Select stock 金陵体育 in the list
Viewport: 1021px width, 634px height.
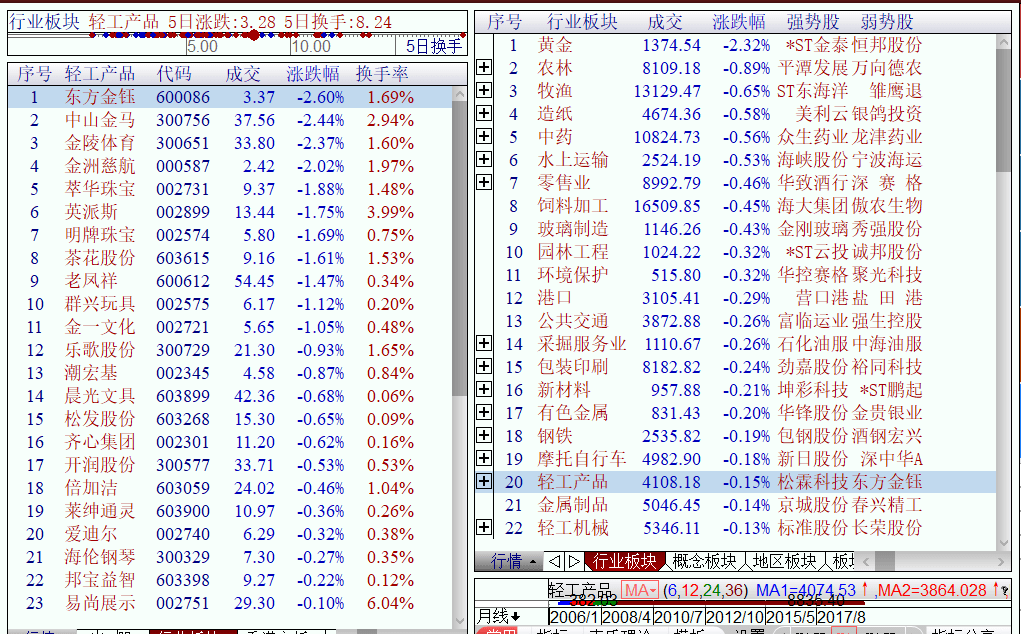[x=230, y=143]
